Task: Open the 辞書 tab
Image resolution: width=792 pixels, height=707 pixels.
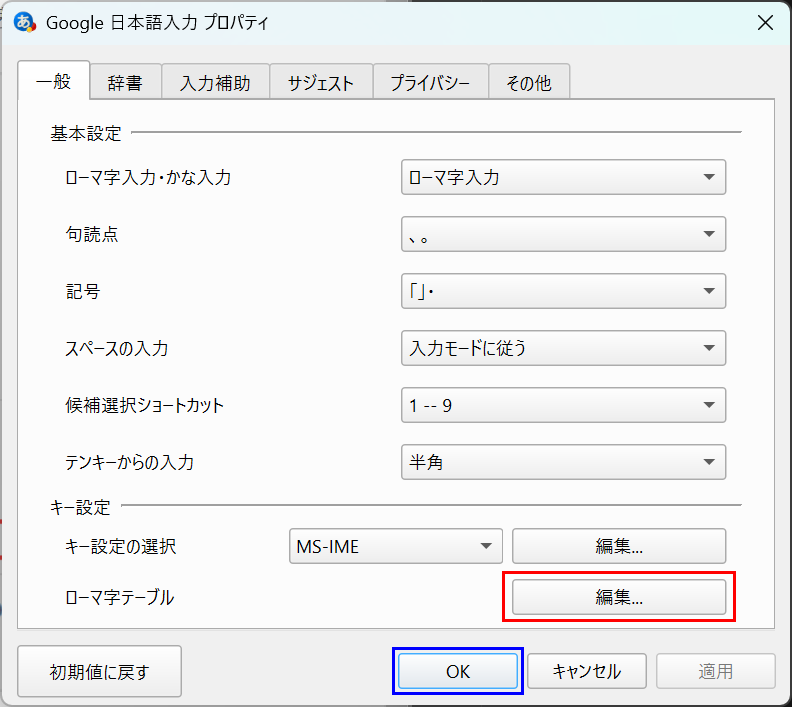Action: click(x=125, y=83)
